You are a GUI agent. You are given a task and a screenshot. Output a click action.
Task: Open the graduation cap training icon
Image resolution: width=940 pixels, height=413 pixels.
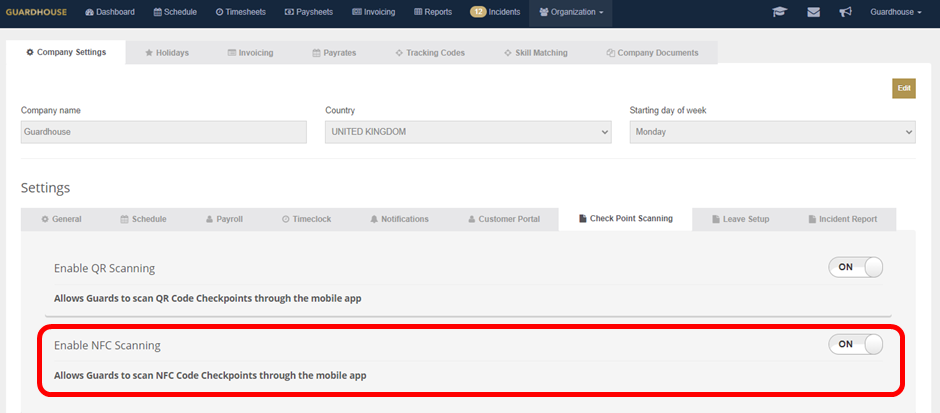point(779,12)
